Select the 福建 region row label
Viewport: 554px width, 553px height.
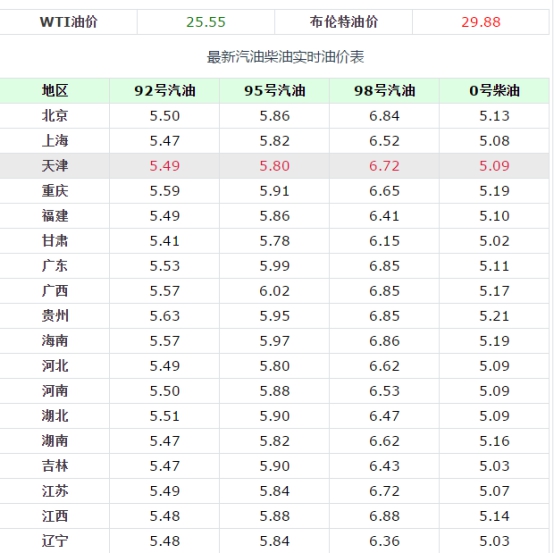tap(54, 216)
